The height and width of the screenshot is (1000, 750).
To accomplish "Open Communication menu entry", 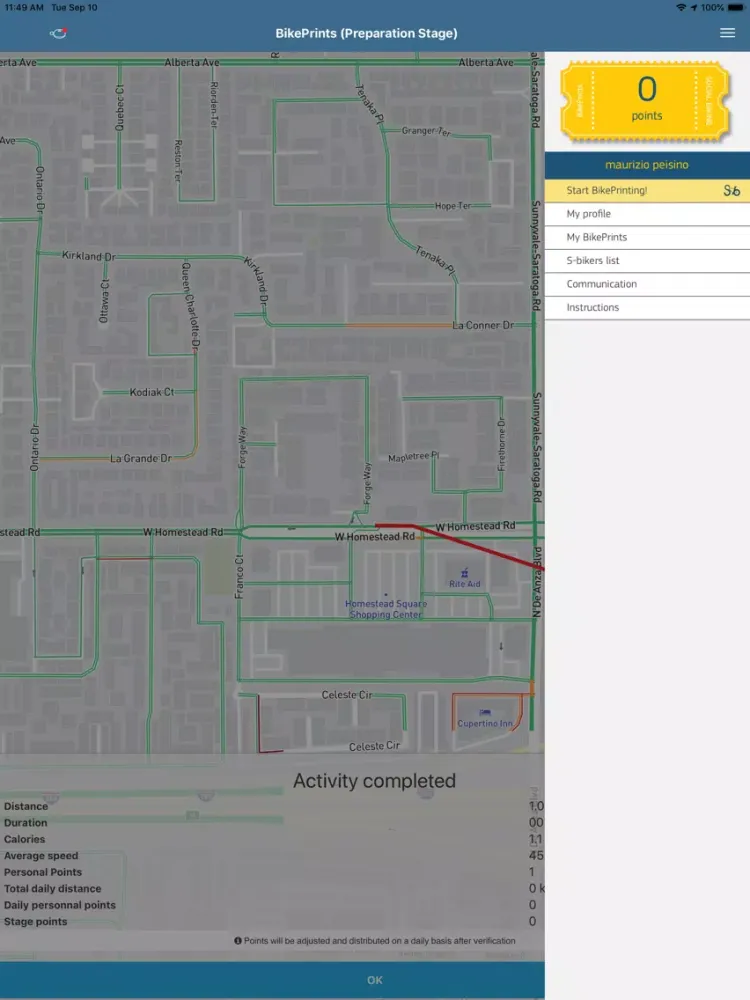I will coord(647,284).
